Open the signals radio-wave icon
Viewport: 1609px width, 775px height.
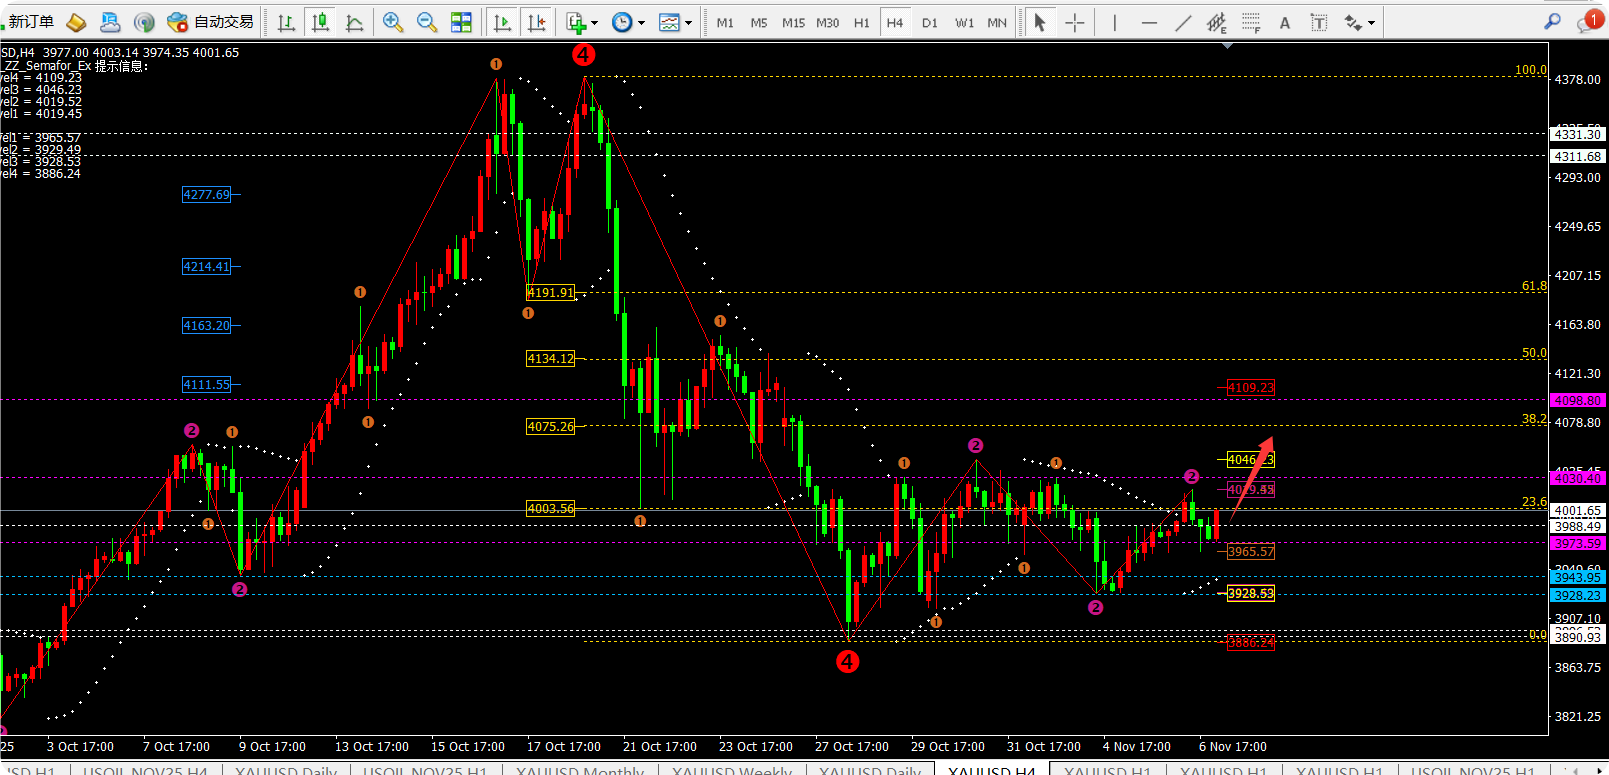[144, 22]
